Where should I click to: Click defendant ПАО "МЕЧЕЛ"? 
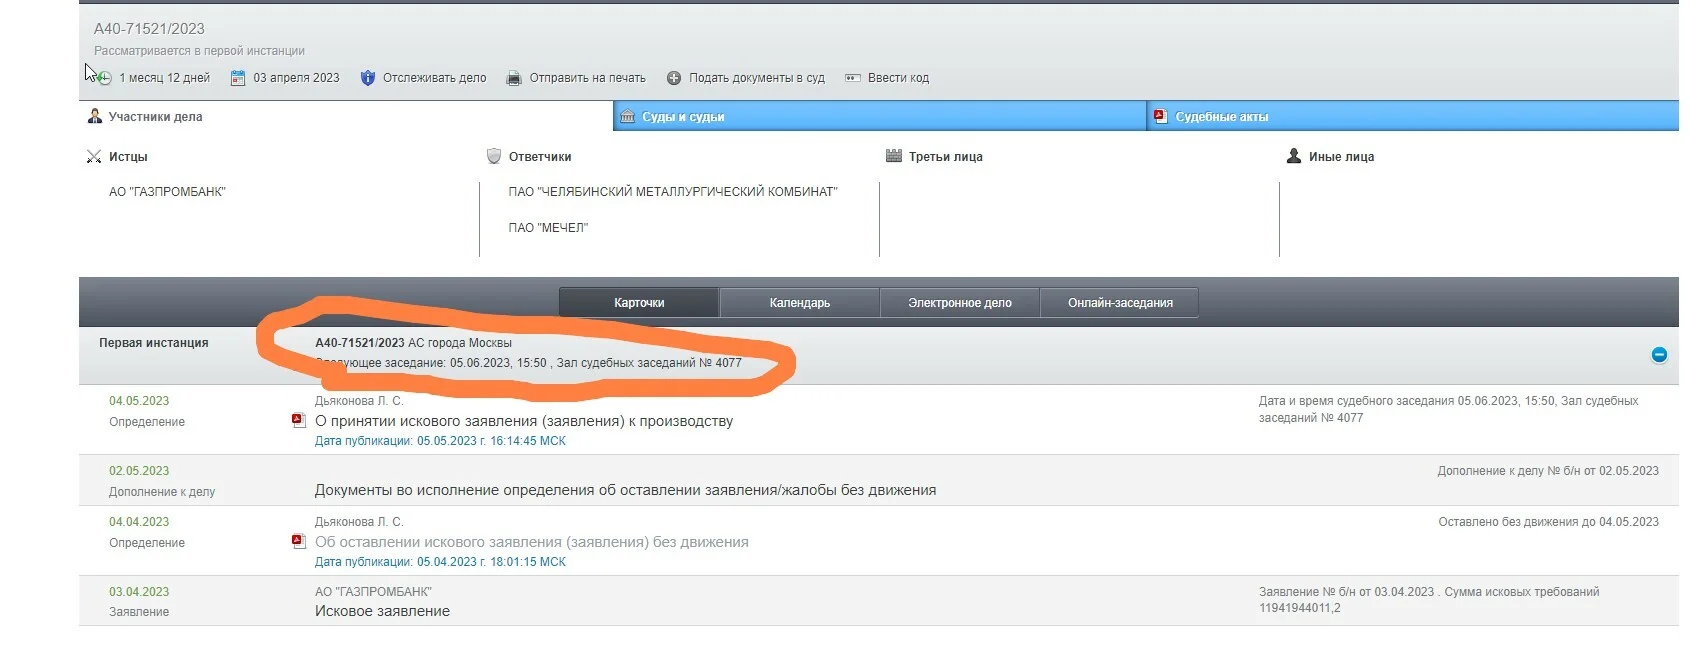click(x=548, y=228)
